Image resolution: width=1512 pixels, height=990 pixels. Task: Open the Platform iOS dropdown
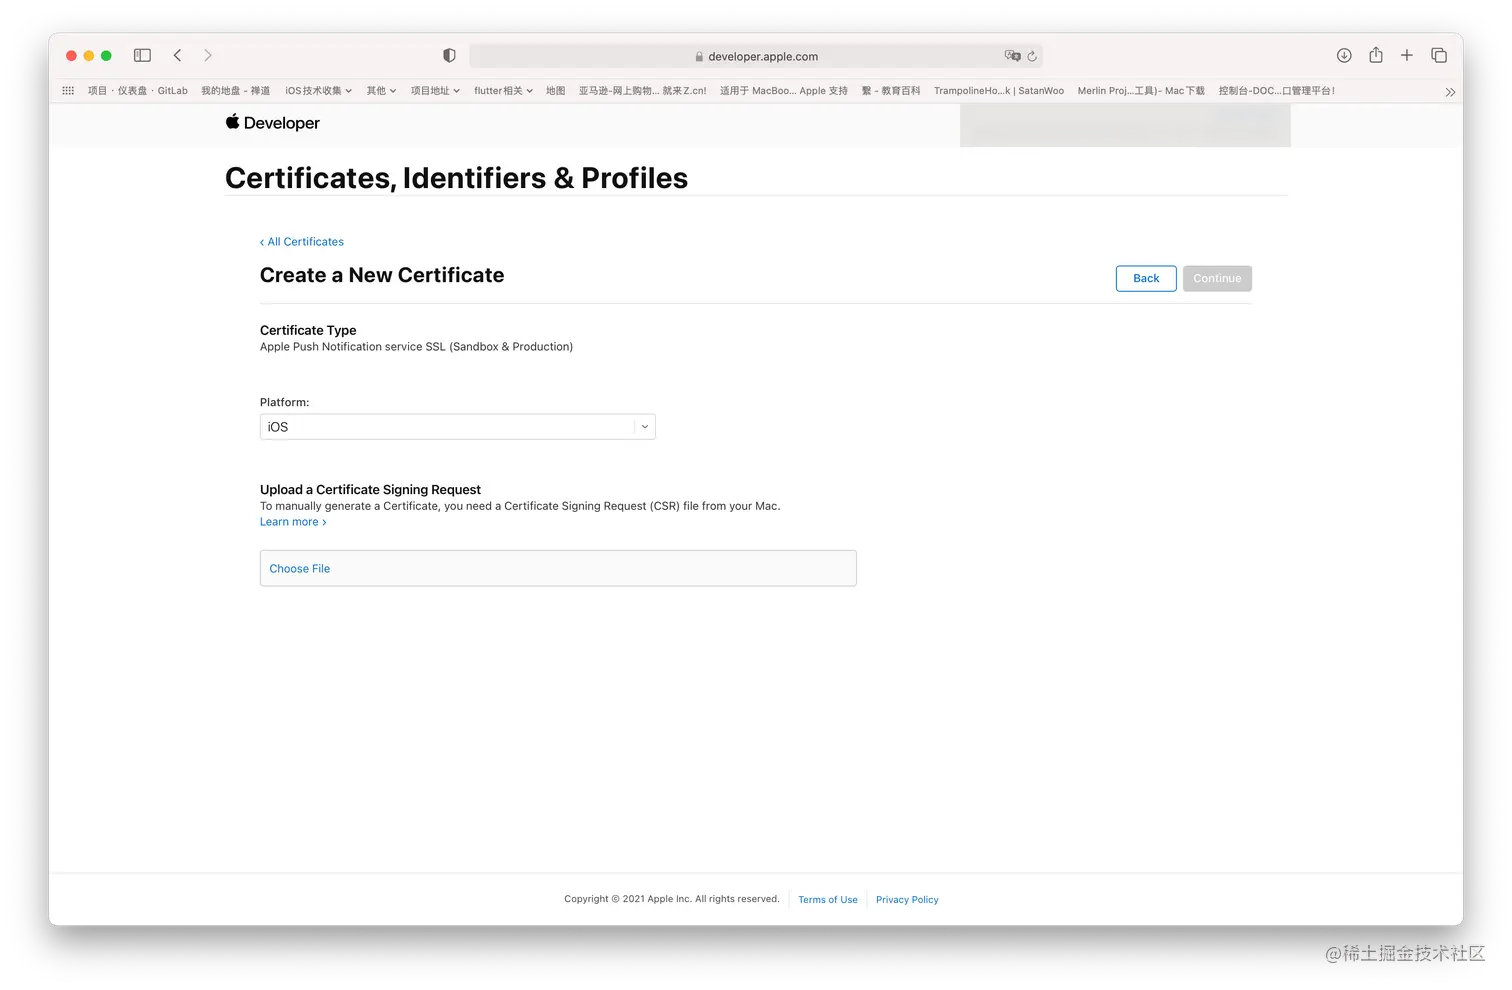[x=457, y=427]
